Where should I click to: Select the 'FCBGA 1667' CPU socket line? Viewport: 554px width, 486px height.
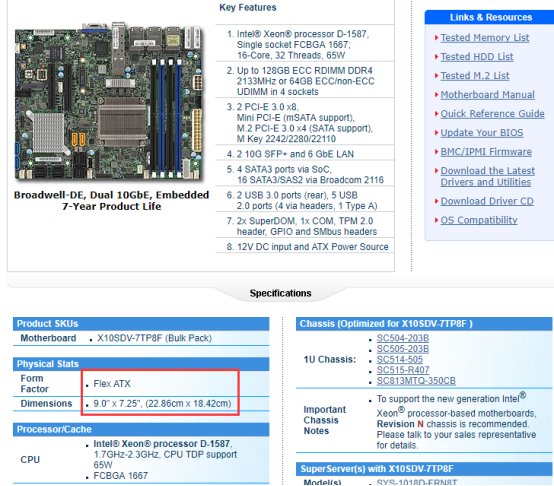tap(120, 476)
